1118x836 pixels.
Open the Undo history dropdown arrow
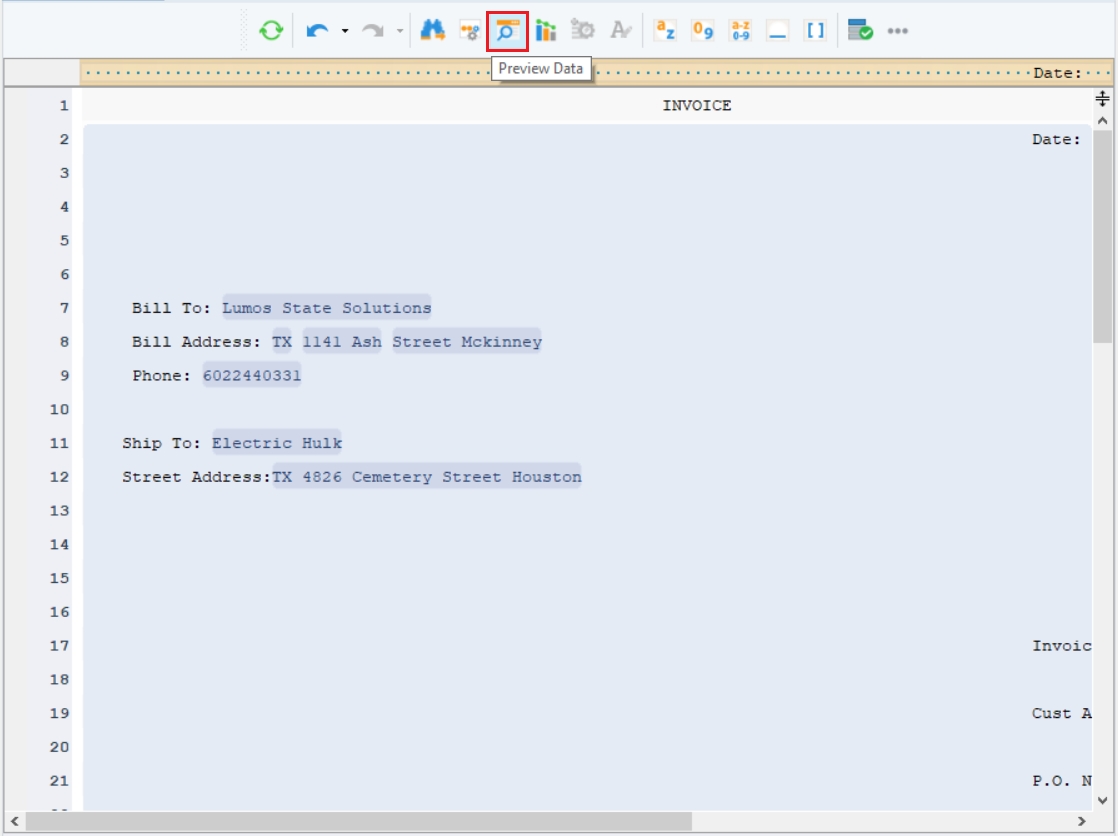pyautogui.click(x=345, y=31)
